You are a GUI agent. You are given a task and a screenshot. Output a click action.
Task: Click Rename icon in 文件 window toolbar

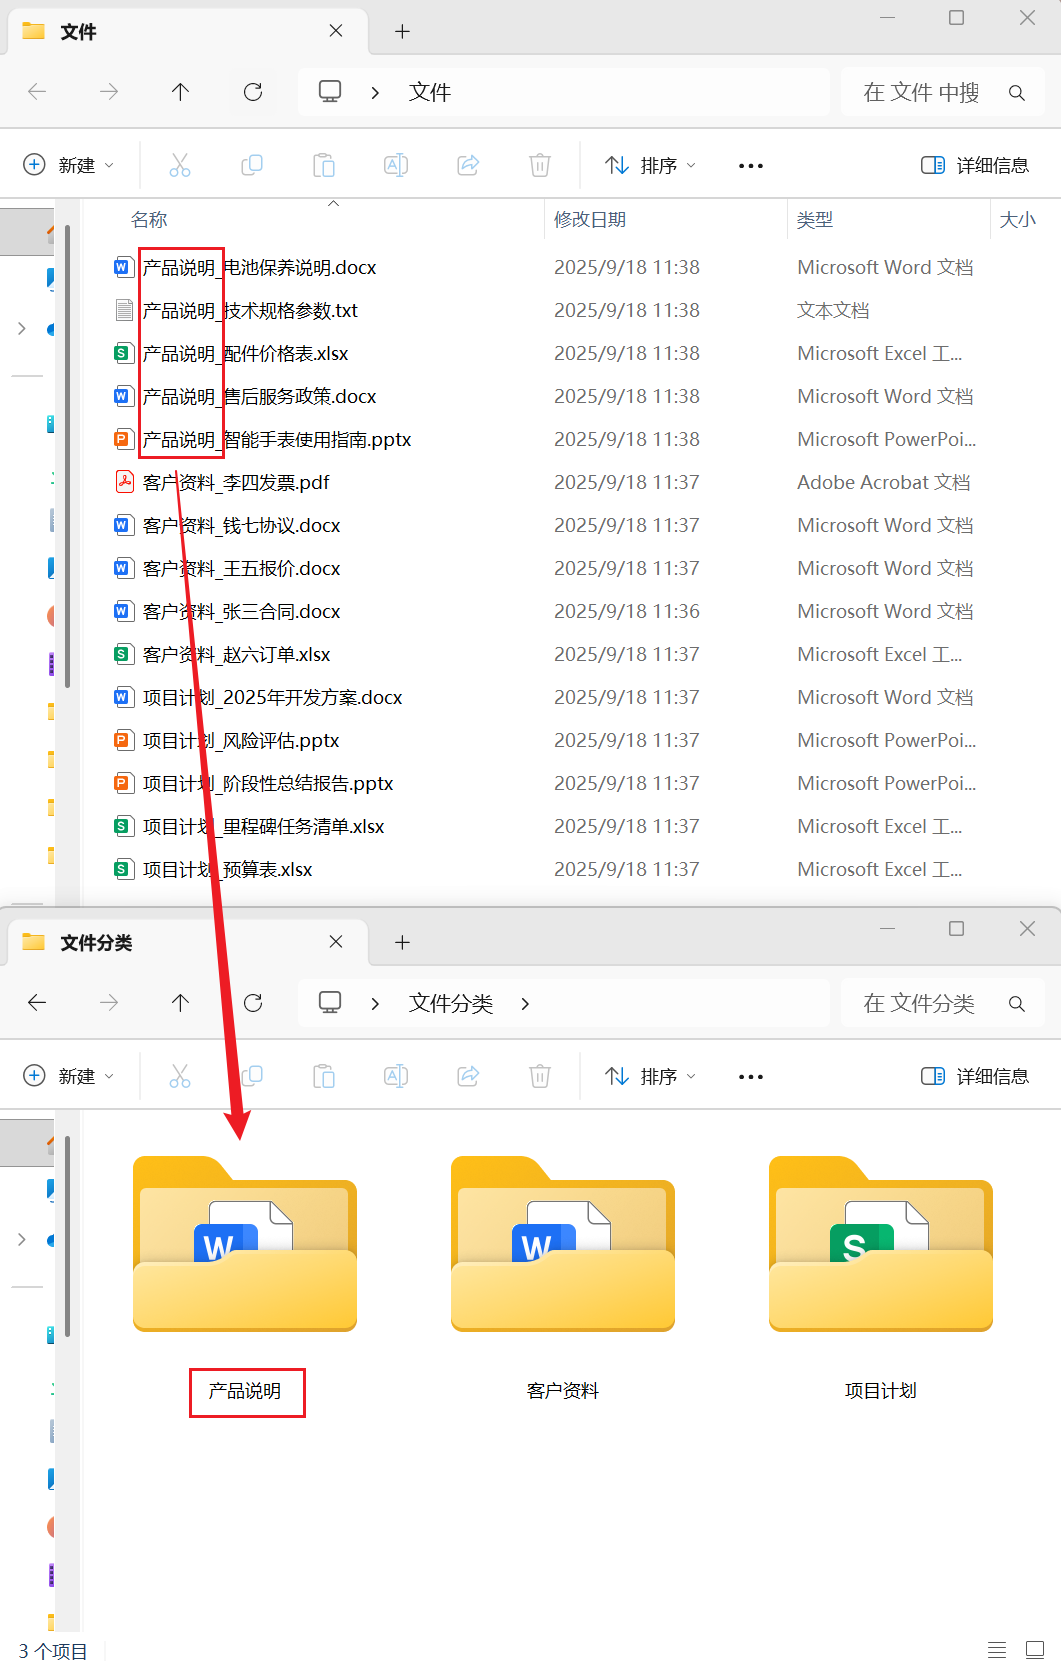396,165
